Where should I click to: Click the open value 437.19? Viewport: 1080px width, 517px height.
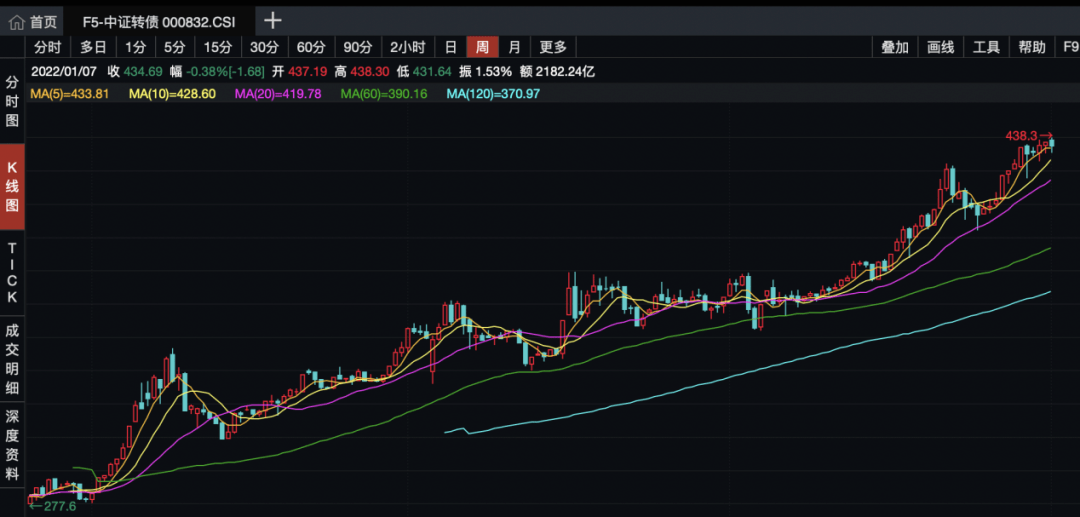tap(307, 72)
